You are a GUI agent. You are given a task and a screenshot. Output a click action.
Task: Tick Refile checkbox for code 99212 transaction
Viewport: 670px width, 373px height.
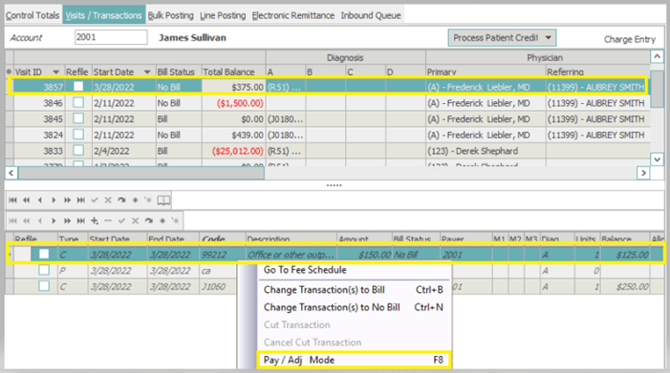pos(44,254)
